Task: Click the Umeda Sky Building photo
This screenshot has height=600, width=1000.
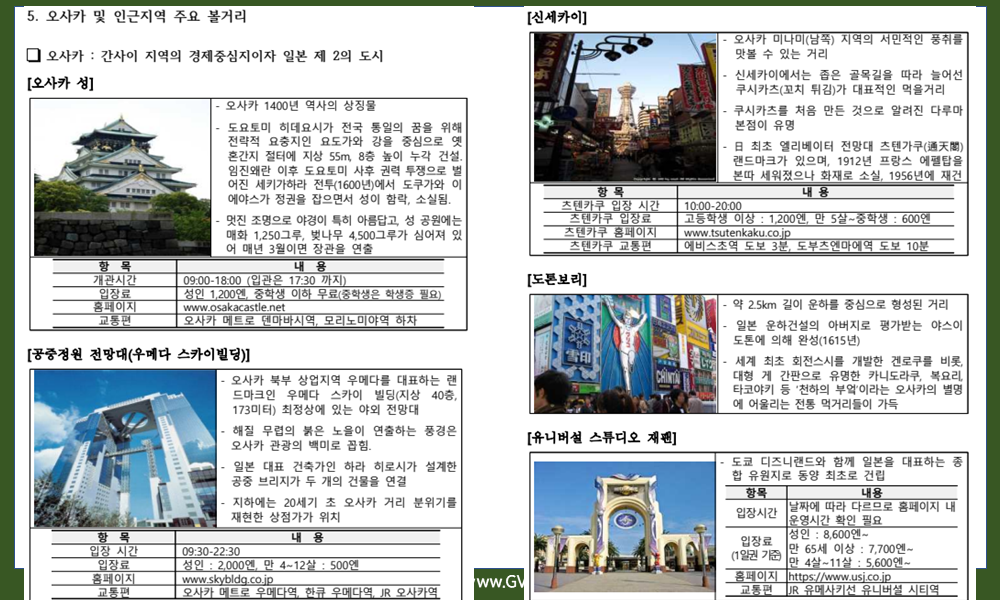Action: [x=125, y=449]
